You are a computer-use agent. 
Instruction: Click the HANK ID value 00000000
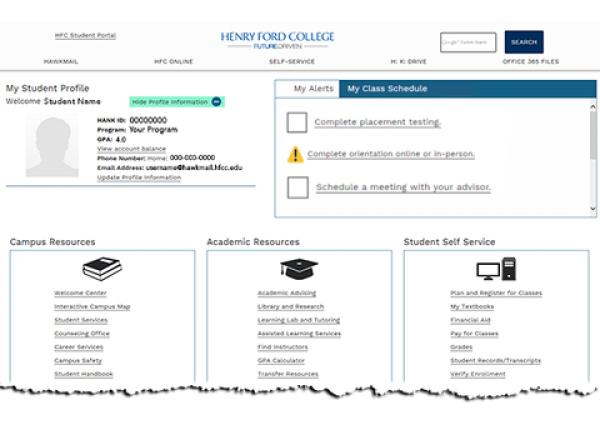[148, 120]
